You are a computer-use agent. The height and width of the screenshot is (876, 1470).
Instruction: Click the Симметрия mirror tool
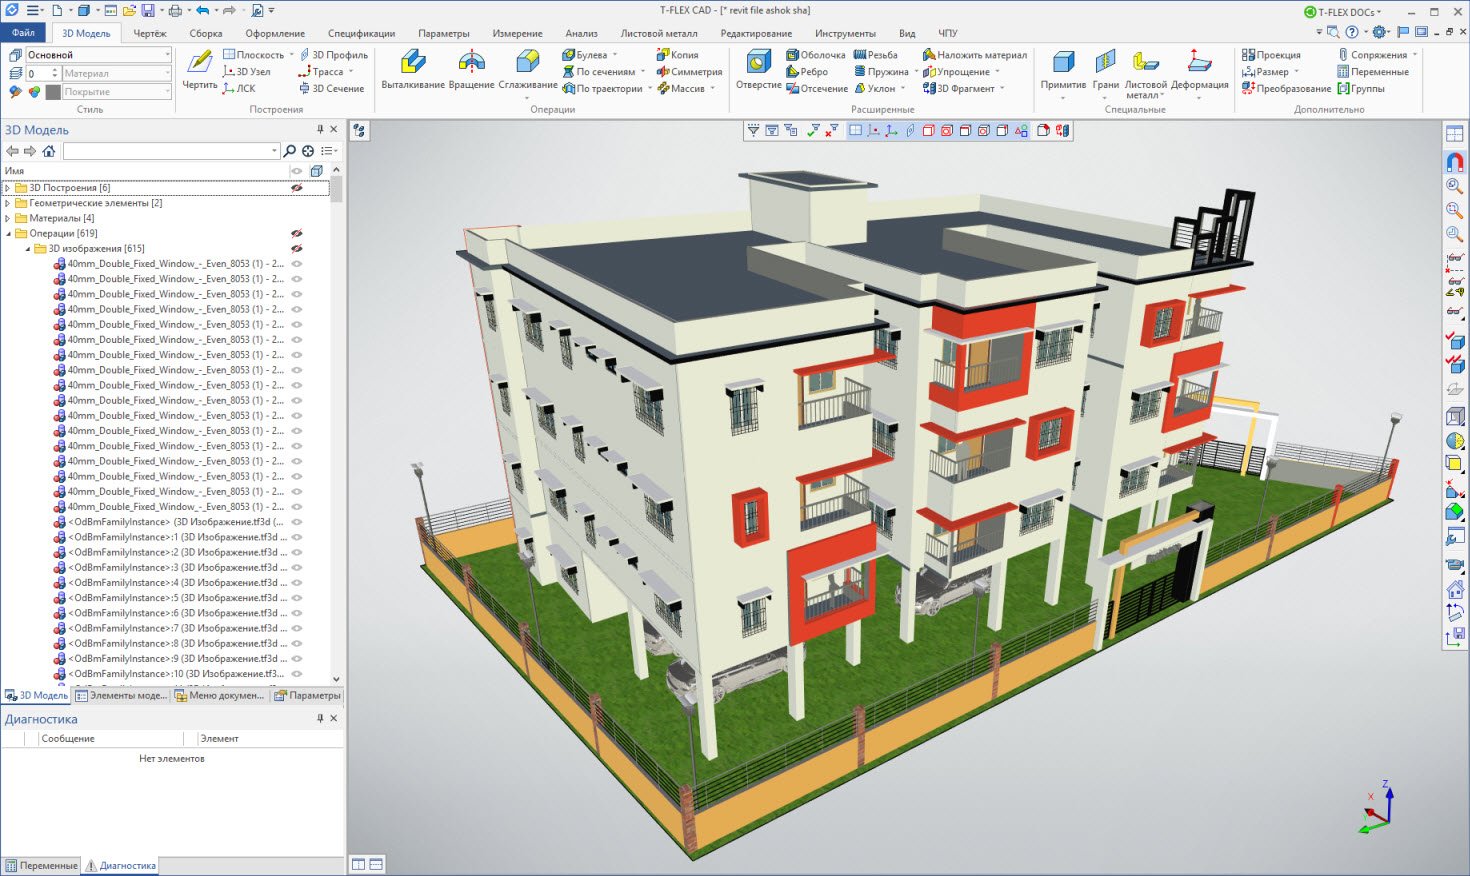pyautogui.click(x=689, y=72)
